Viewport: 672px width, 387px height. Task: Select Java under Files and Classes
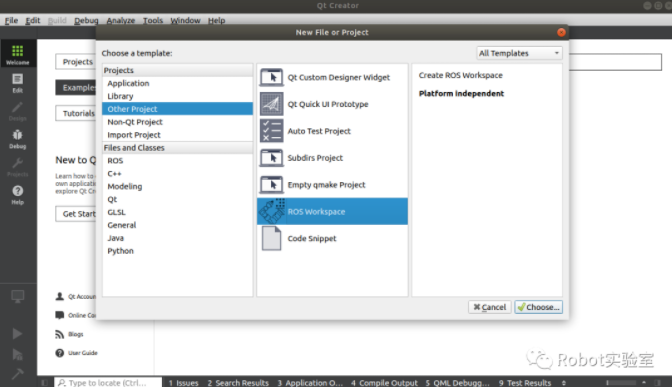[177, 238]
